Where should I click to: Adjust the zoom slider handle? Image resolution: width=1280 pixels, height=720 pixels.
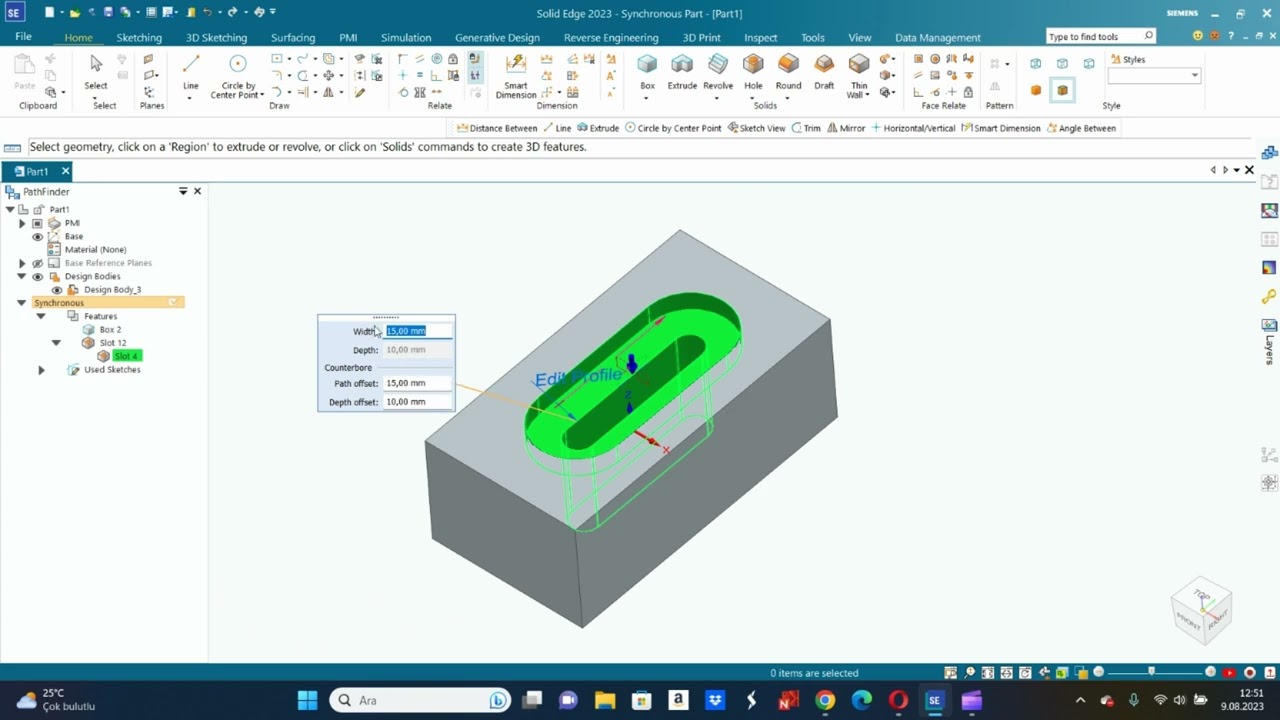pos(1151,672)
